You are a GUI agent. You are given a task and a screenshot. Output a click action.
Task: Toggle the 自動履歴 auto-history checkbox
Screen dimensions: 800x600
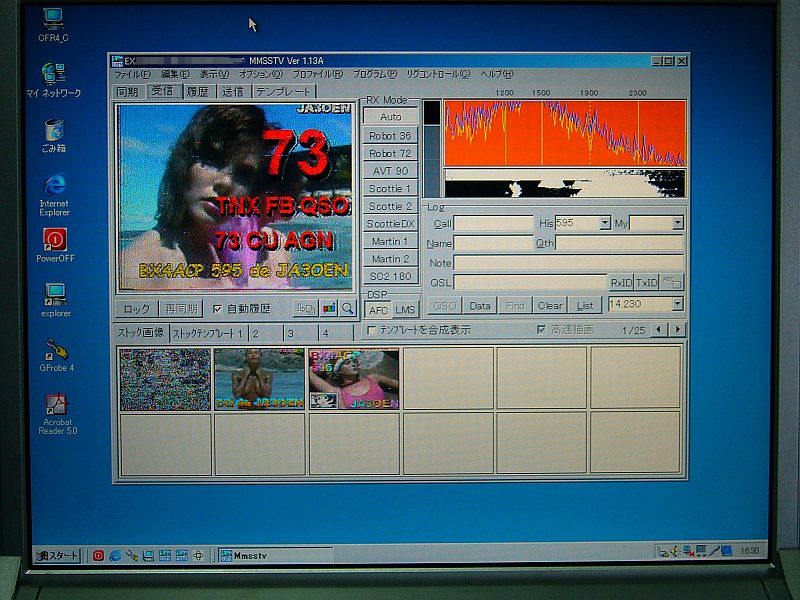point(218,309)
